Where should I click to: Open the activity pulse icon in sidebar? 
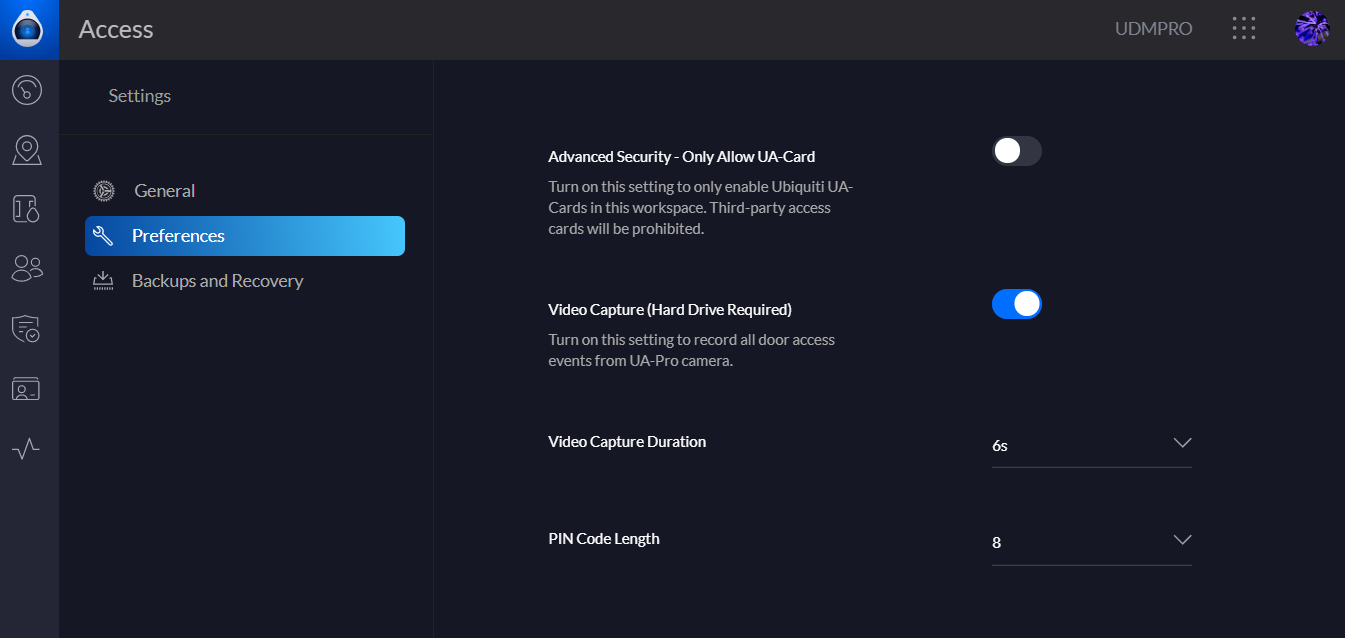[x=27, y=448]
